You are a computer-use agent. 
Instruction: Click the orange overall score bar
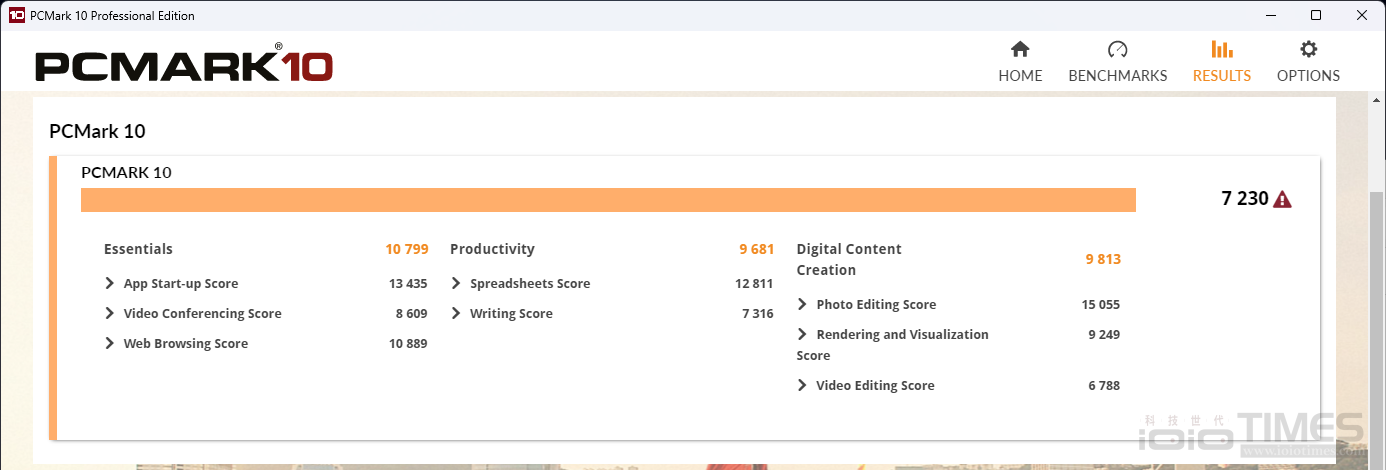608,200
